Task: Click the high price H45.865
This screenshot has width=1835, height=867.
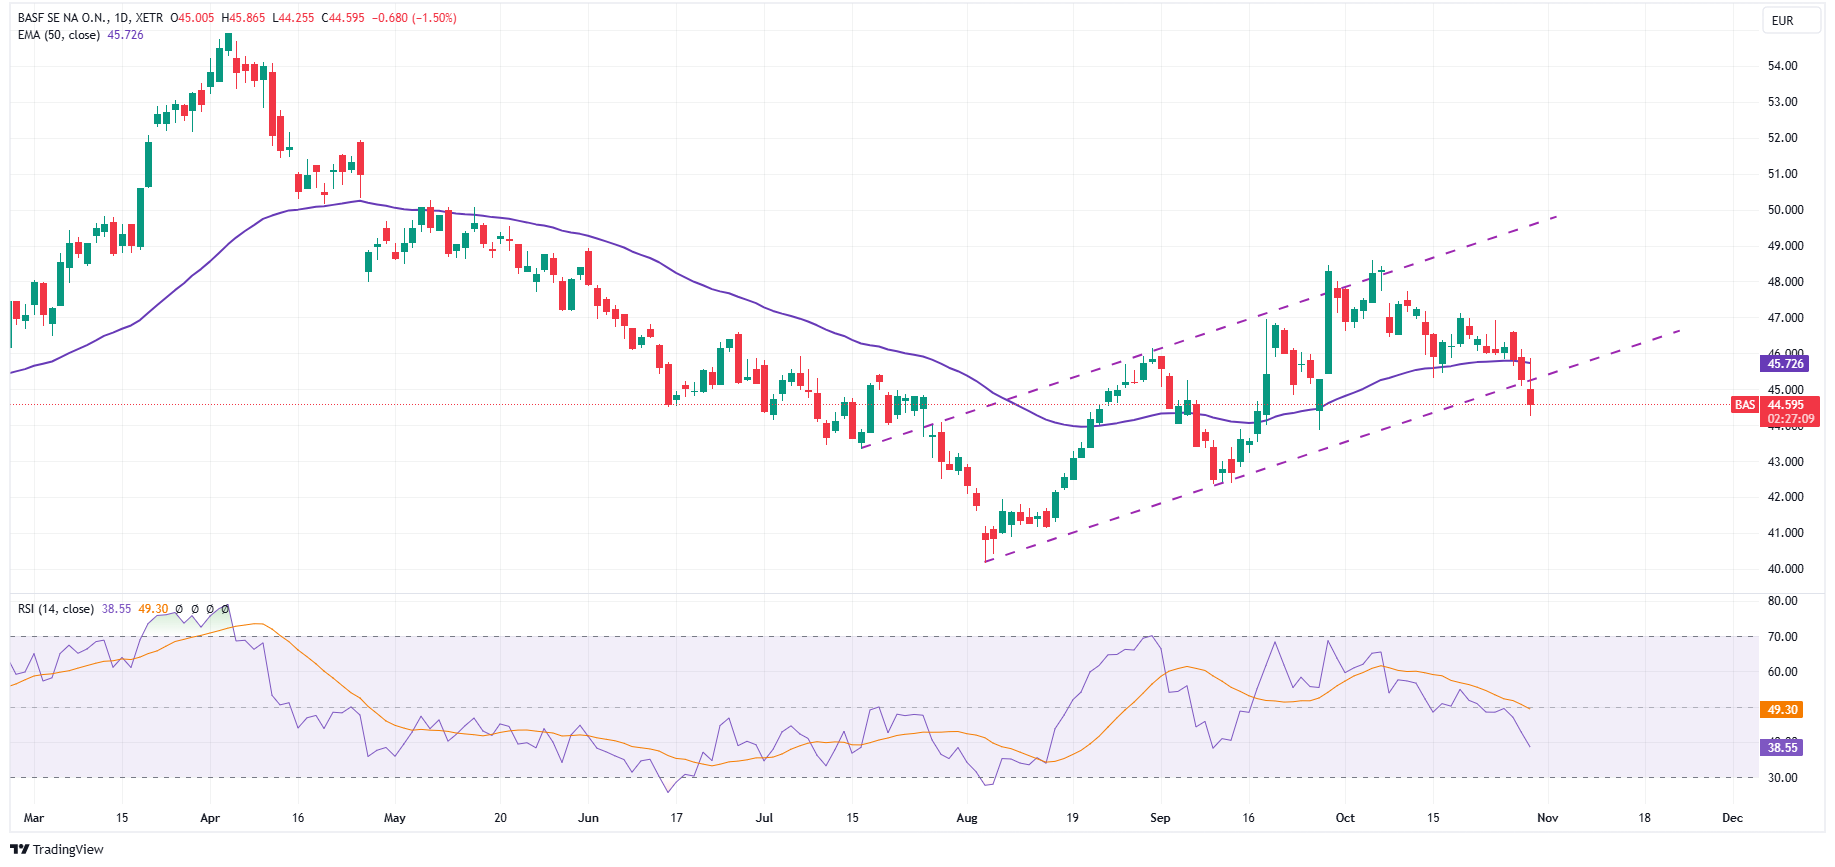Action: pyautogui.click(x=243, y=18)
